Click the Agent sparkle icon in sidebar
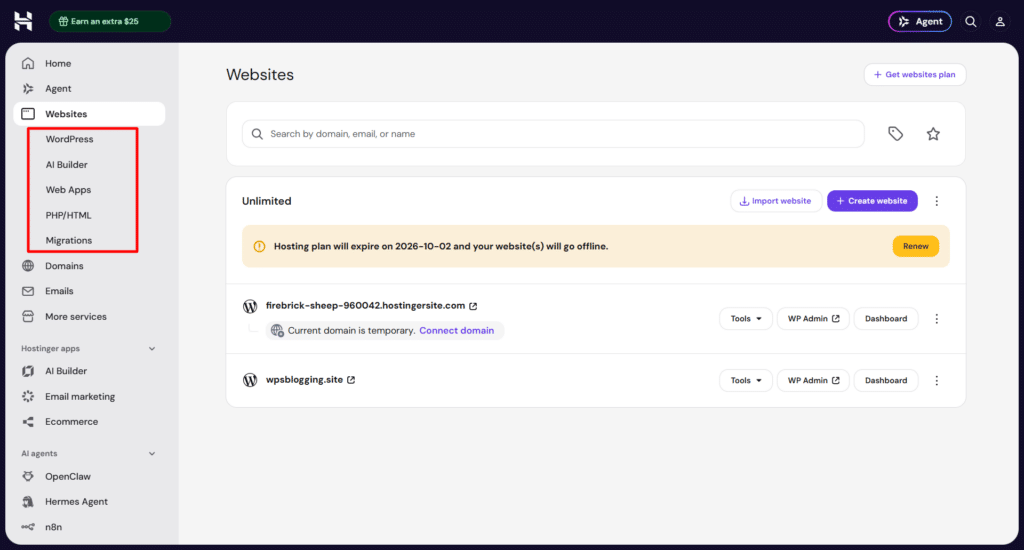Viewport: 1024px width, 550px height. (x=28, y=88)
